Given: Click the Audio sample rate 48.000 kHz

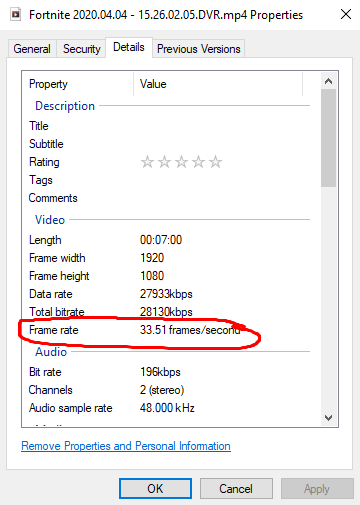Looking at the screenshot, I should coord(167,408).
